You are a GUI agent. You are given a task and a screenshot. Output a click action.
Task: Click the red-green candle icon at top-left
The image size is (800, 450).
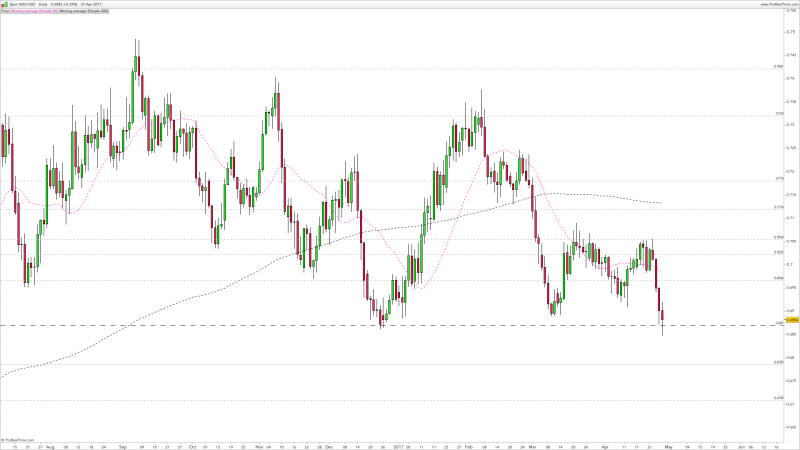tap(3, 4)
